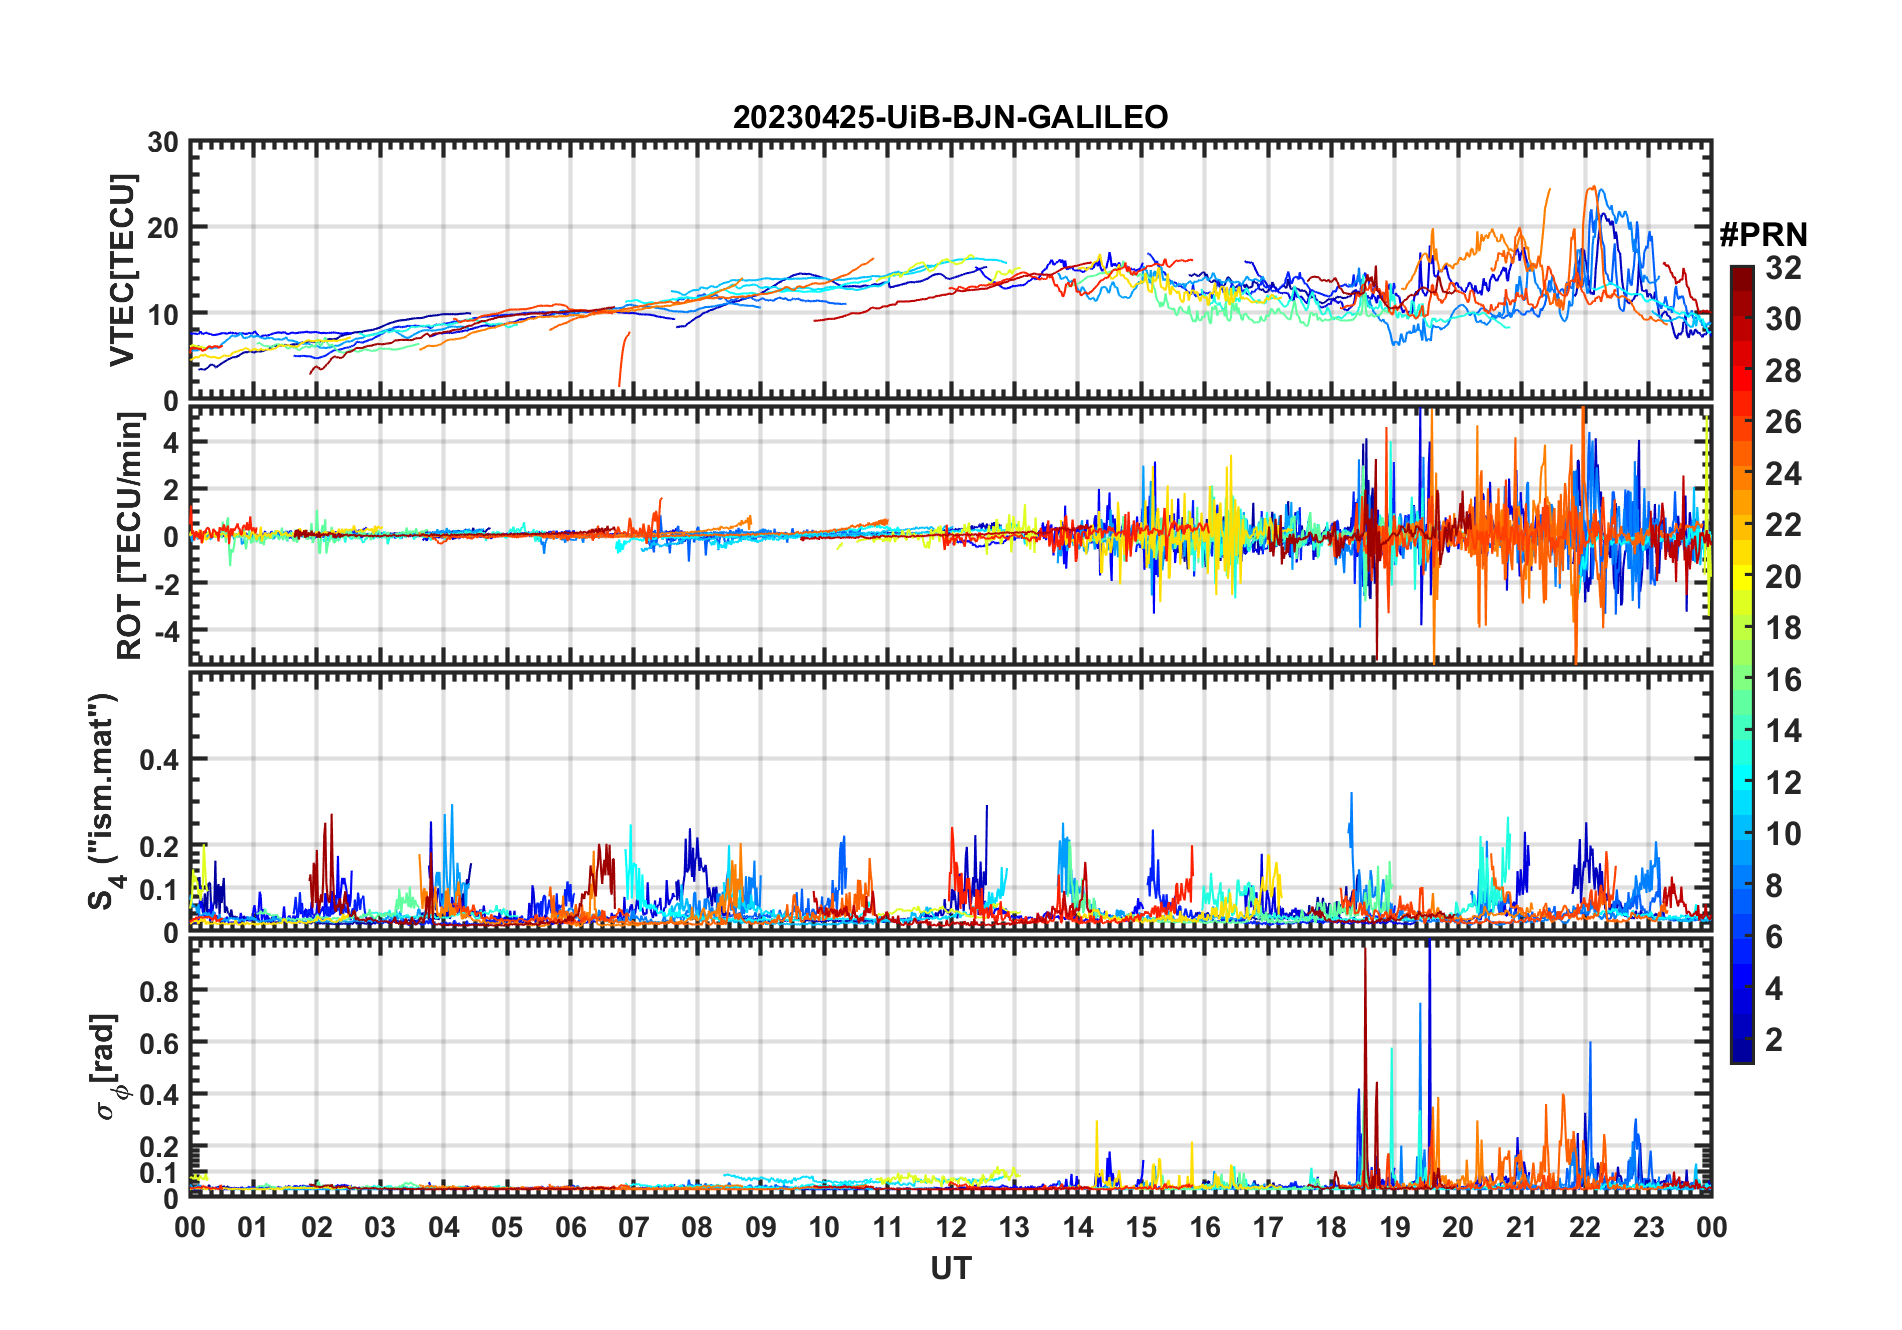Select the "18" hour tick on the UT axis
This screenshot has height=1330, width=1902.
click(1331, 1227)
